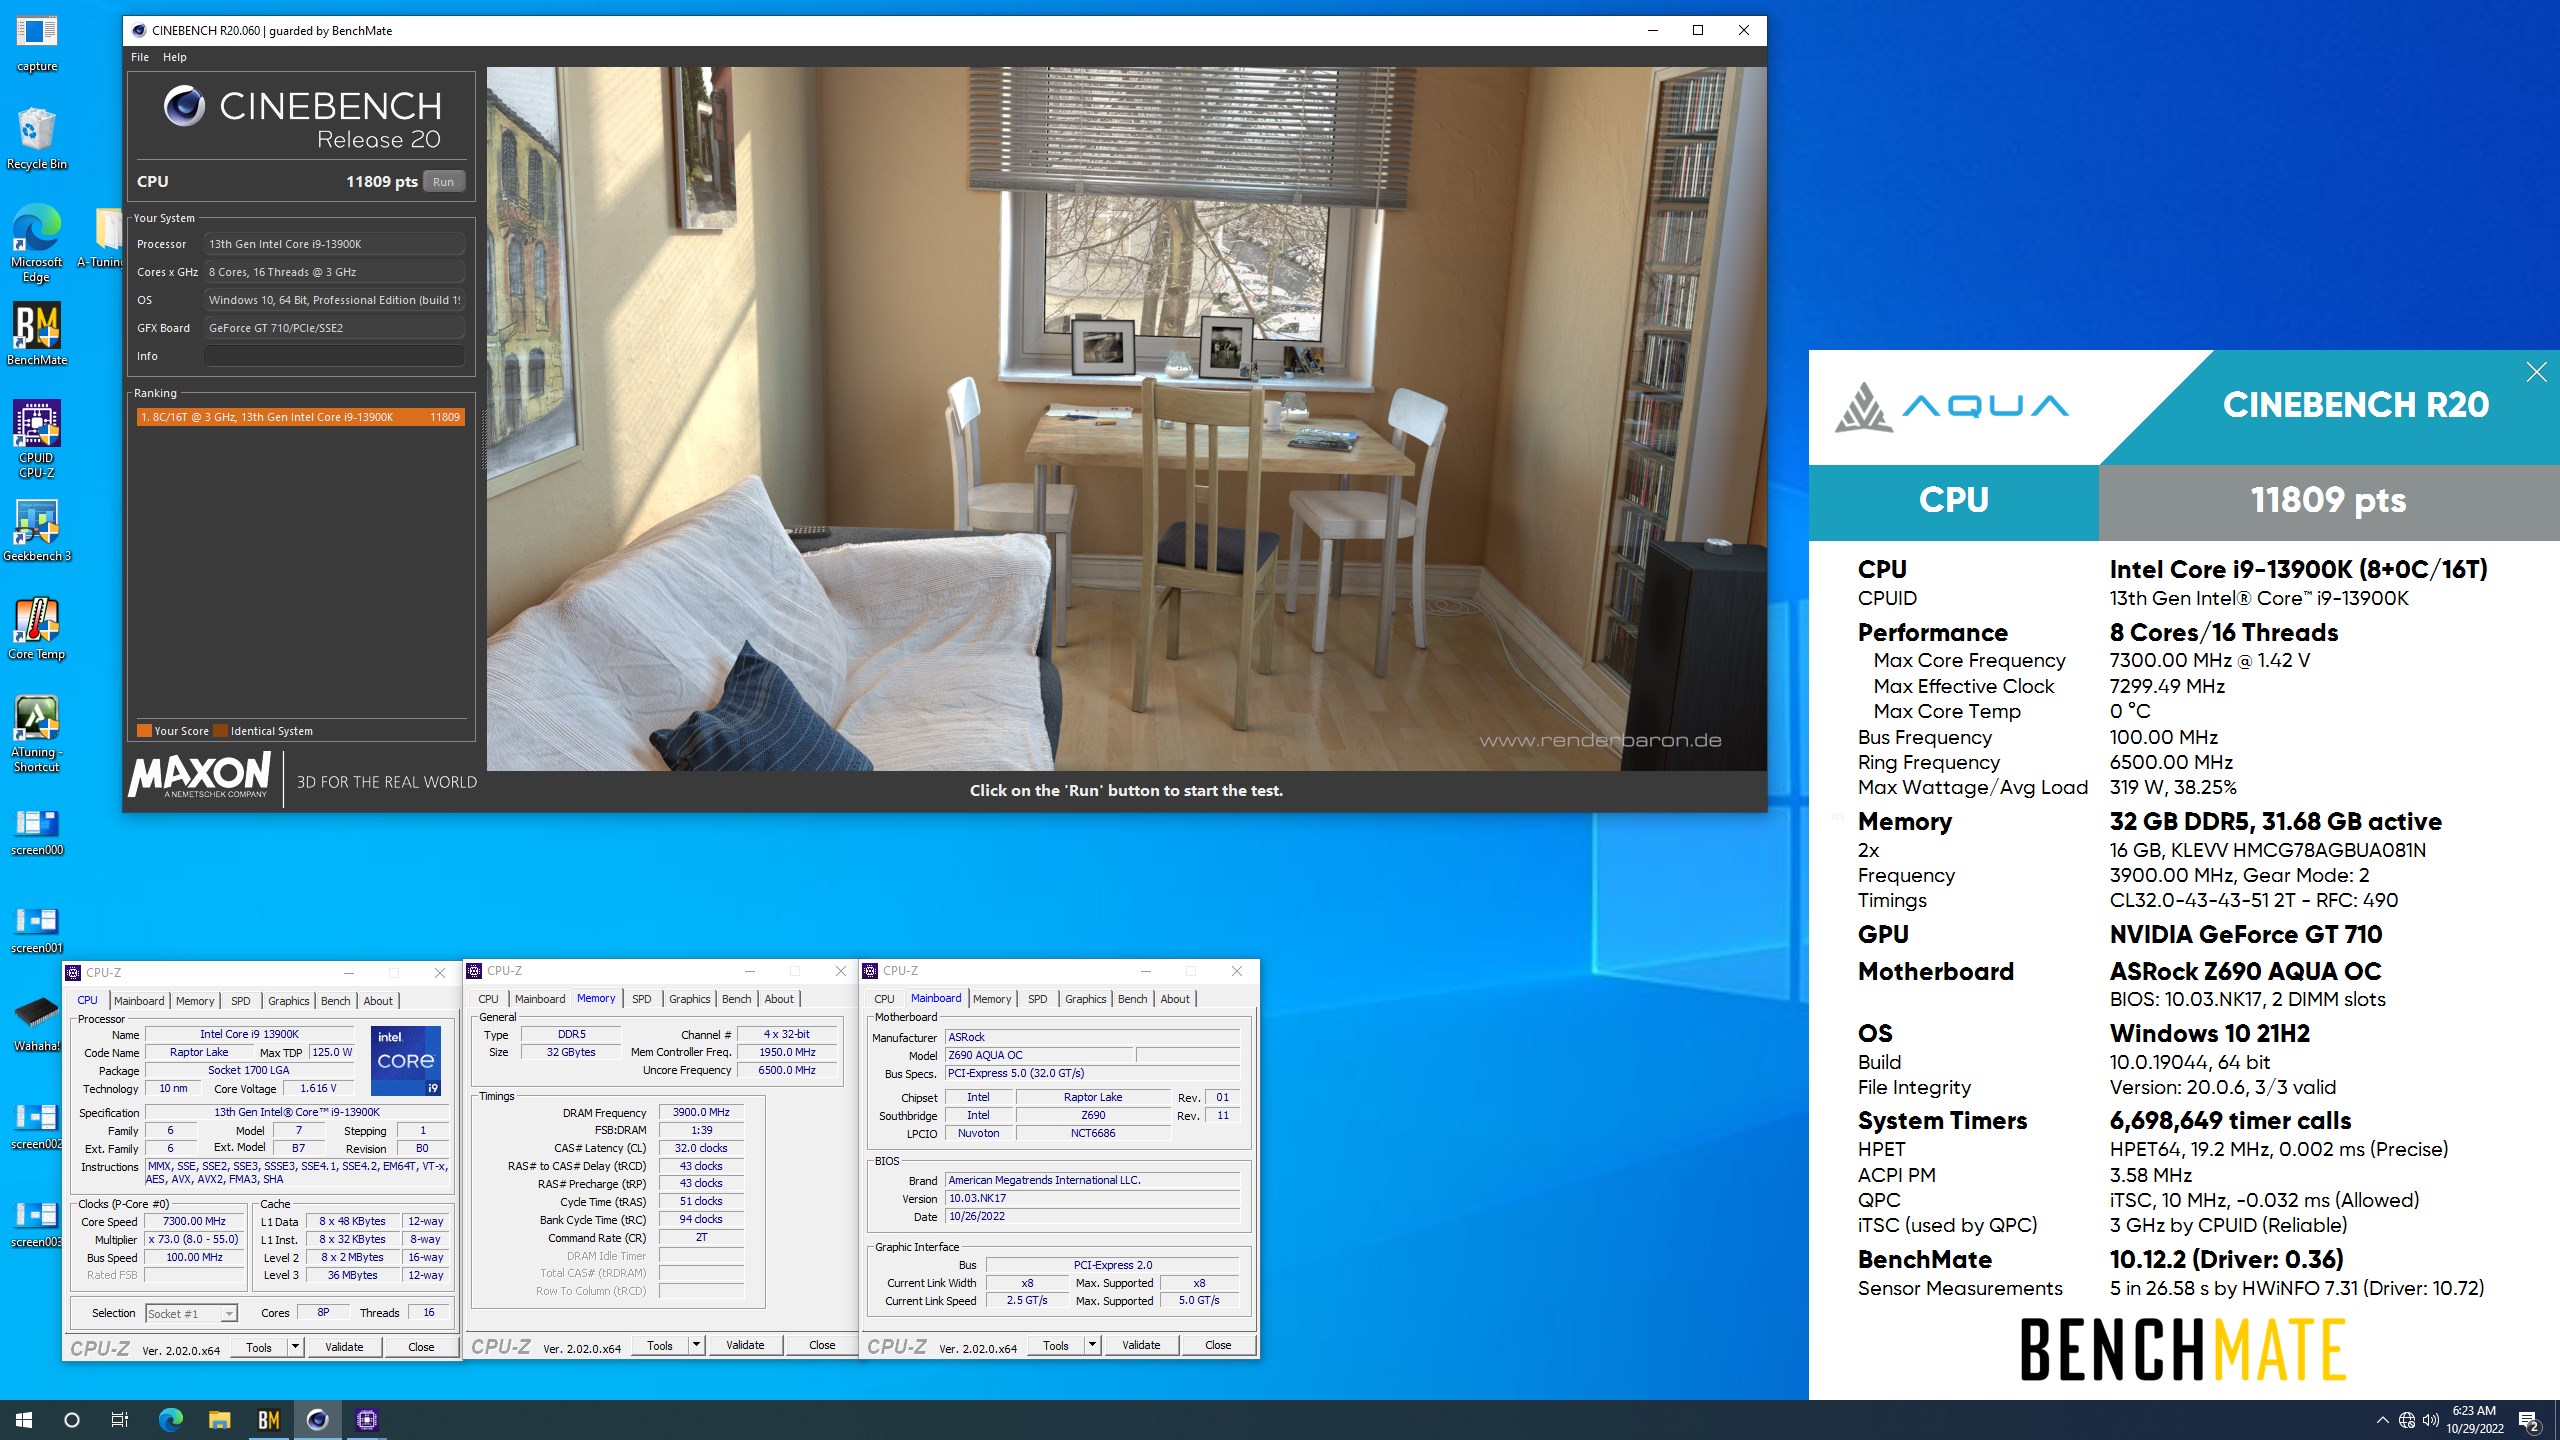Open the notification center icon
Screen dimensions: 2560x1440
[x=2529, y=1420]
